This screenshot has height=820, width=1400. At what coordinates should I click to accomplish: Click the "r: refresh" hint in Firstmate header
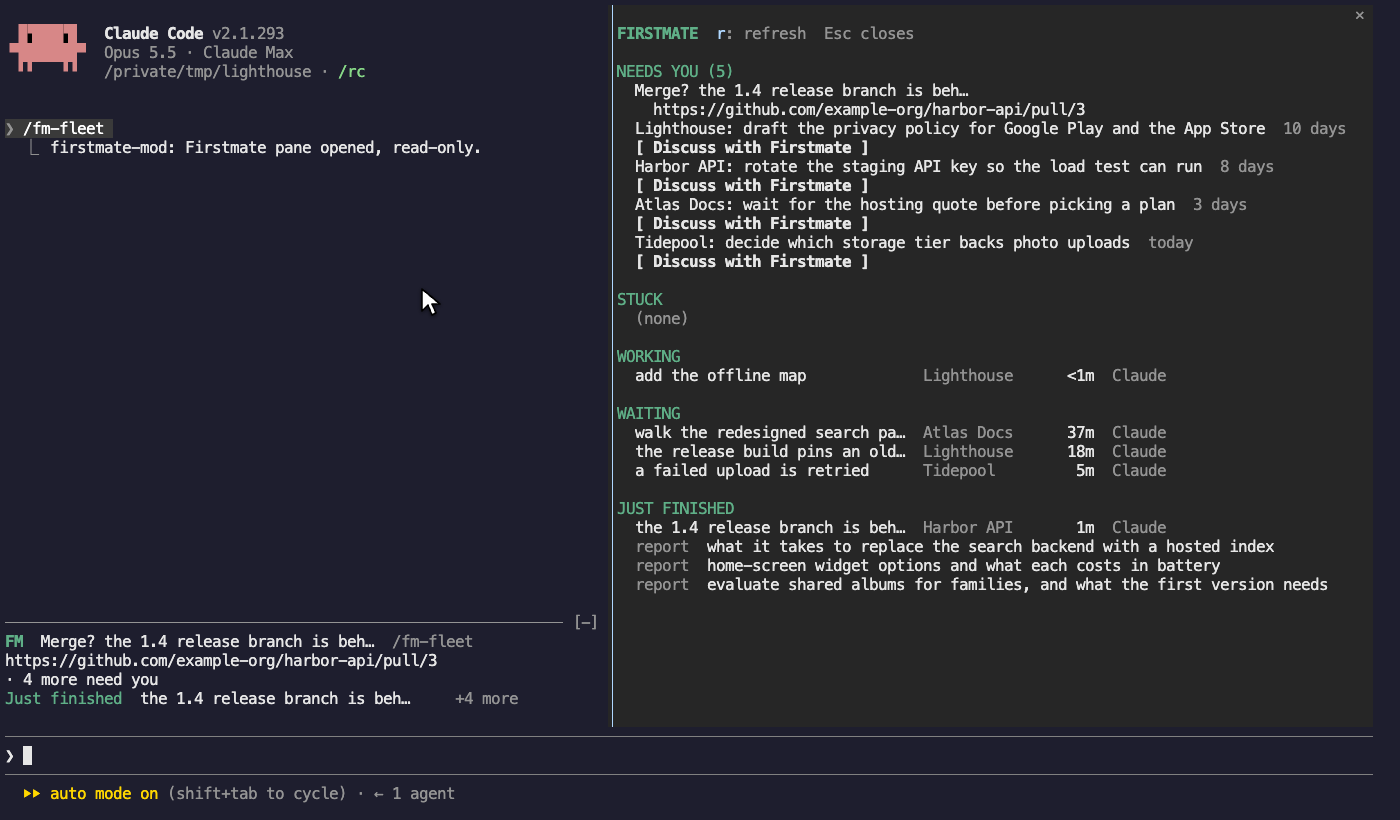pos(761,33)
